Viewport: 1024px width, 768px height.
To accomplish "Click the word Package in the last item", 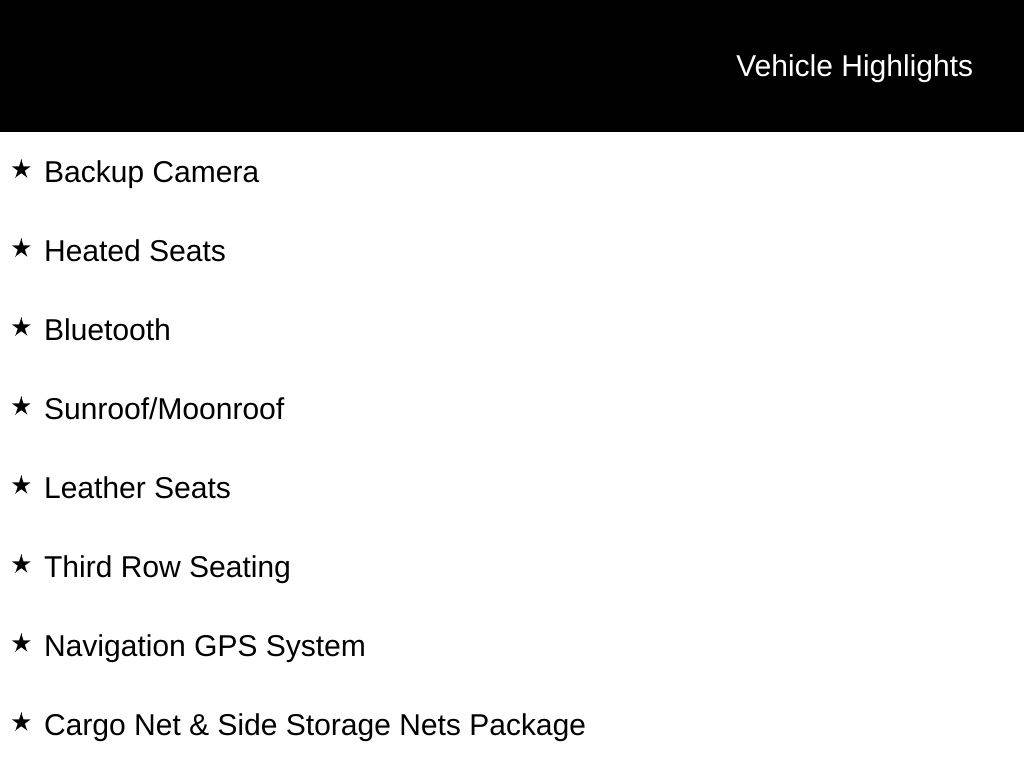I will pyautogui.click(x=528, y=726).
